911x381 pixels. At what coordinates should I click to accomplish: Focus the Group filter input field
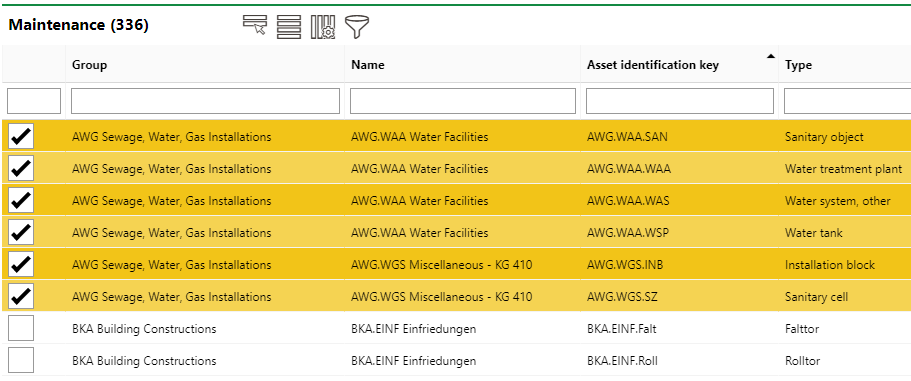point(205,101)
